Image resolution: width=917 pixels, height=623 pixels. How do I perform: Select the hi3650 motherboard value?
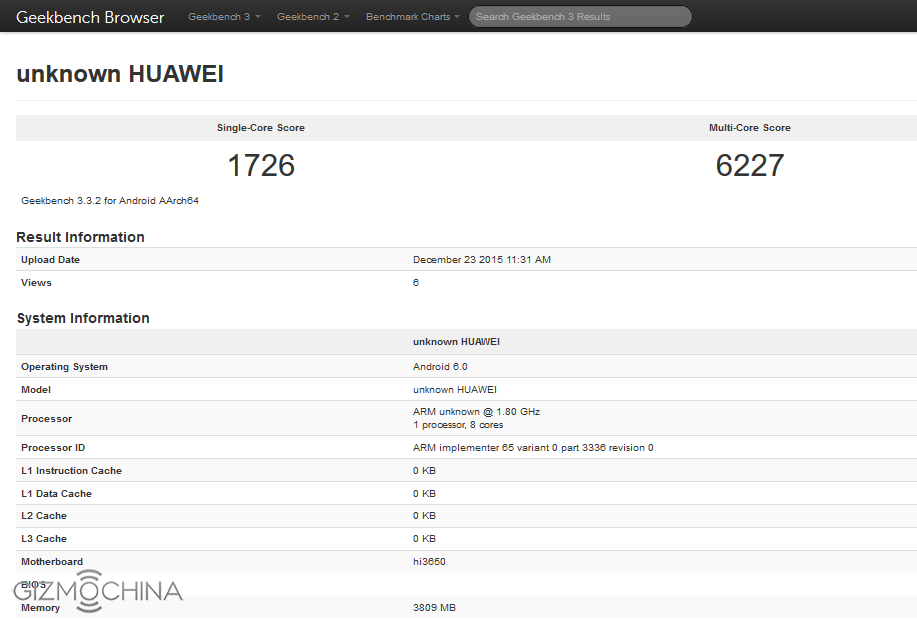pos(429,562)
